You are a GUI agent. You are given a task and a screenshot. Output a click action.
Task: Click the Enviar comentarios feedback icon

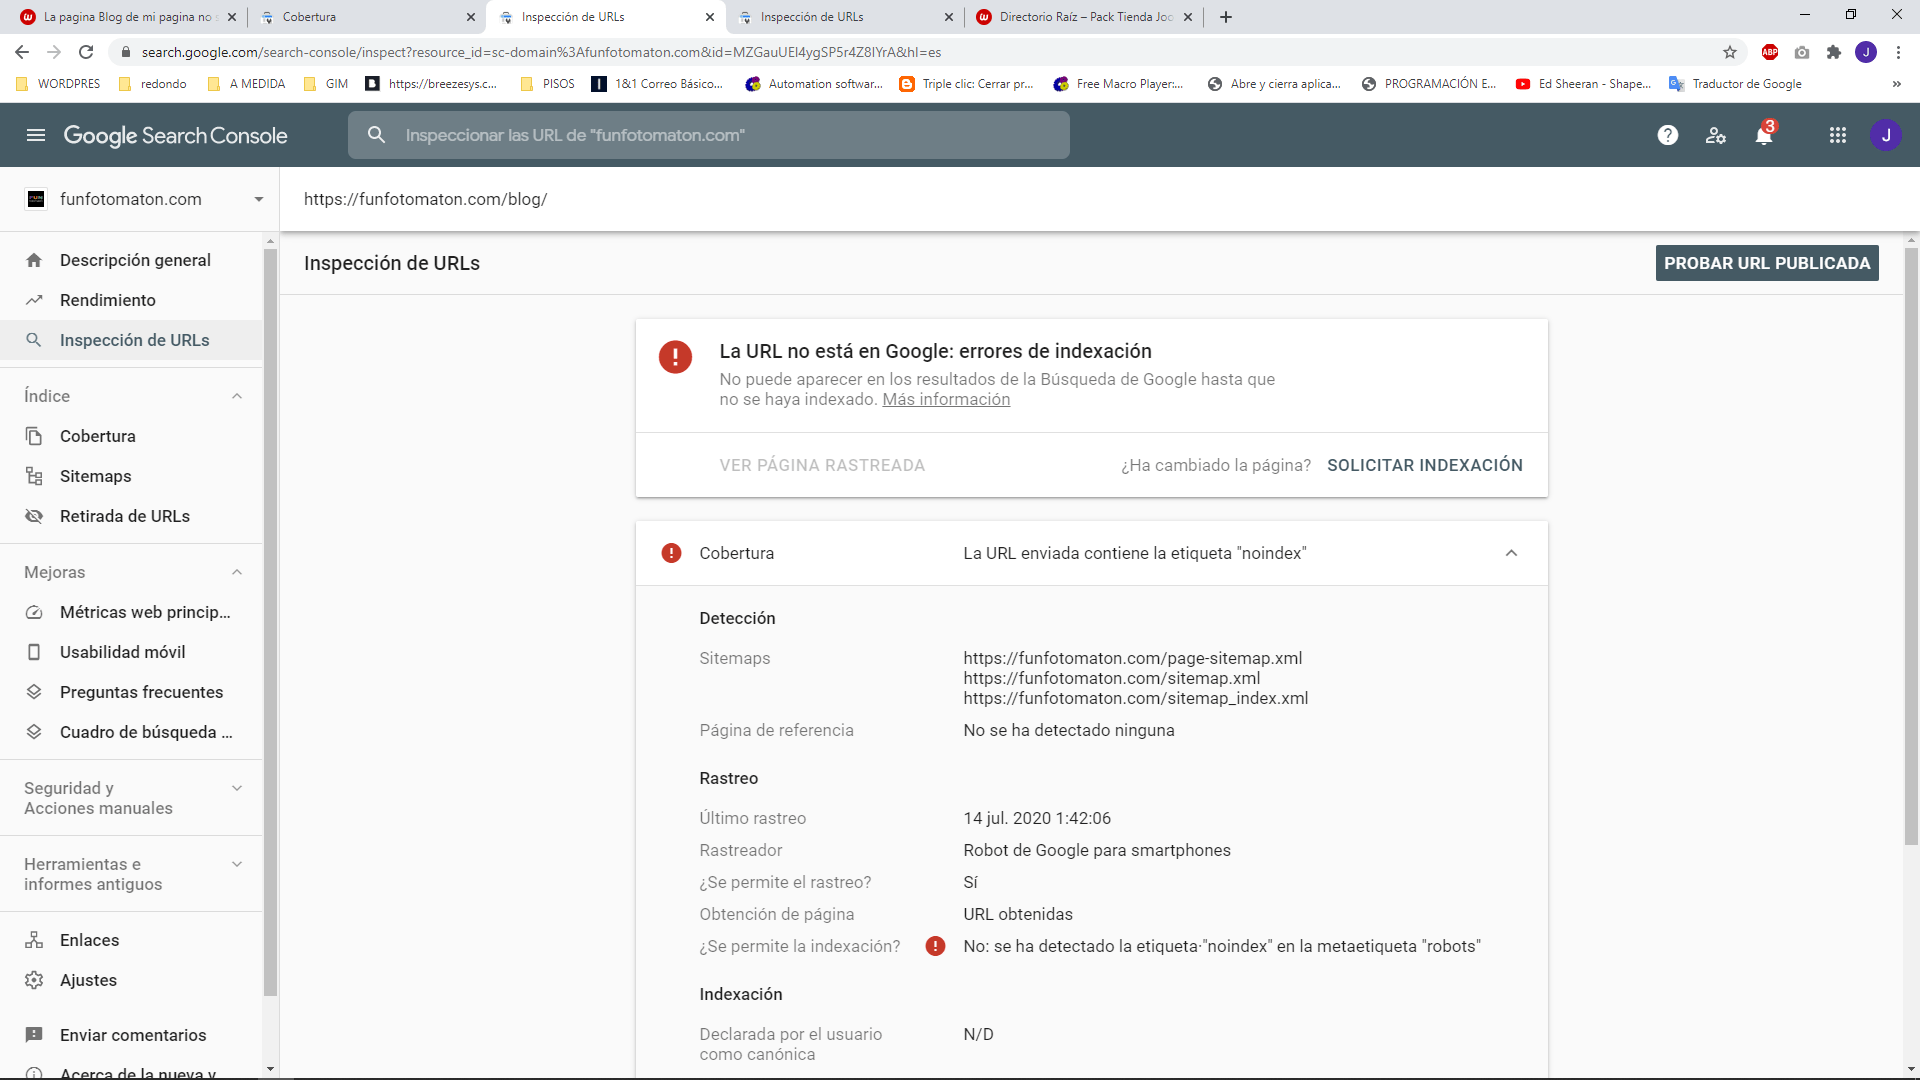[34, 1035]
